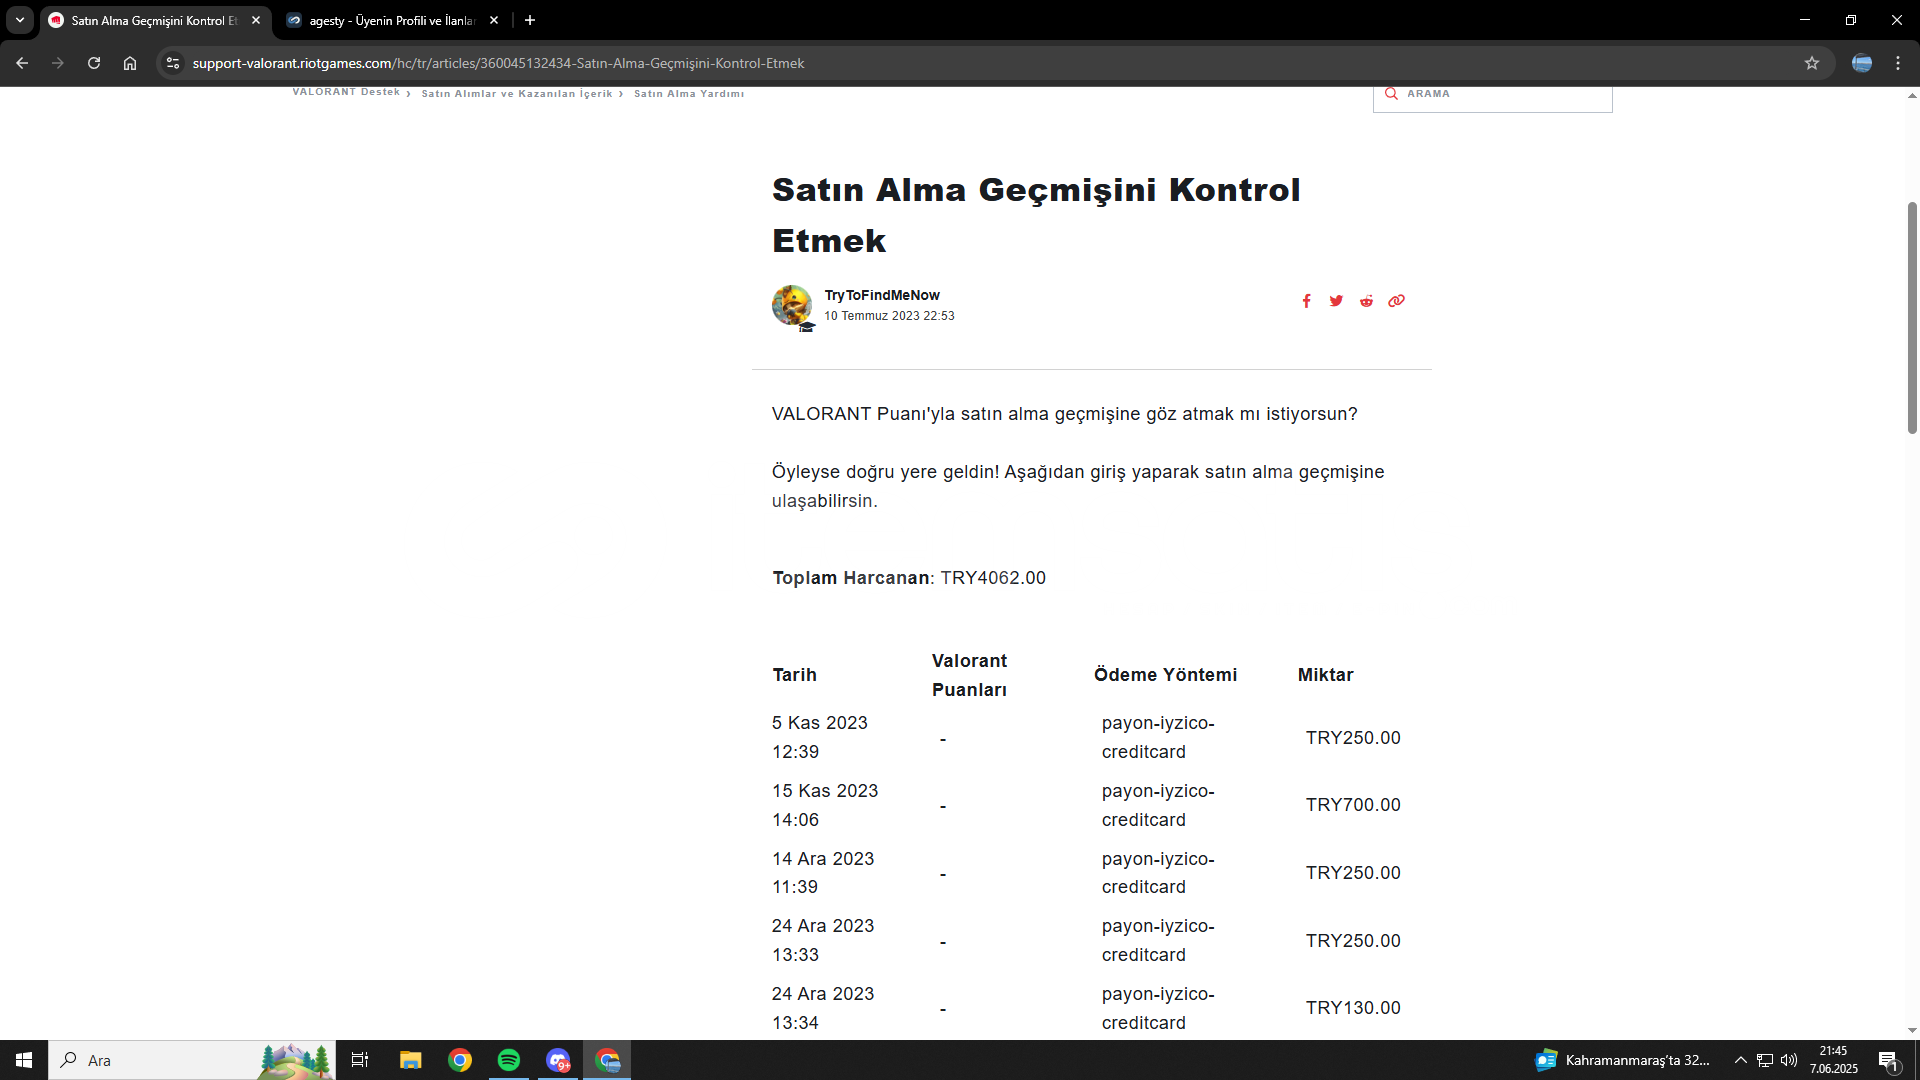View site information icon in address bar
Image resolution: width=1920 pixels, height=1080 pixels.
point(173,63)
